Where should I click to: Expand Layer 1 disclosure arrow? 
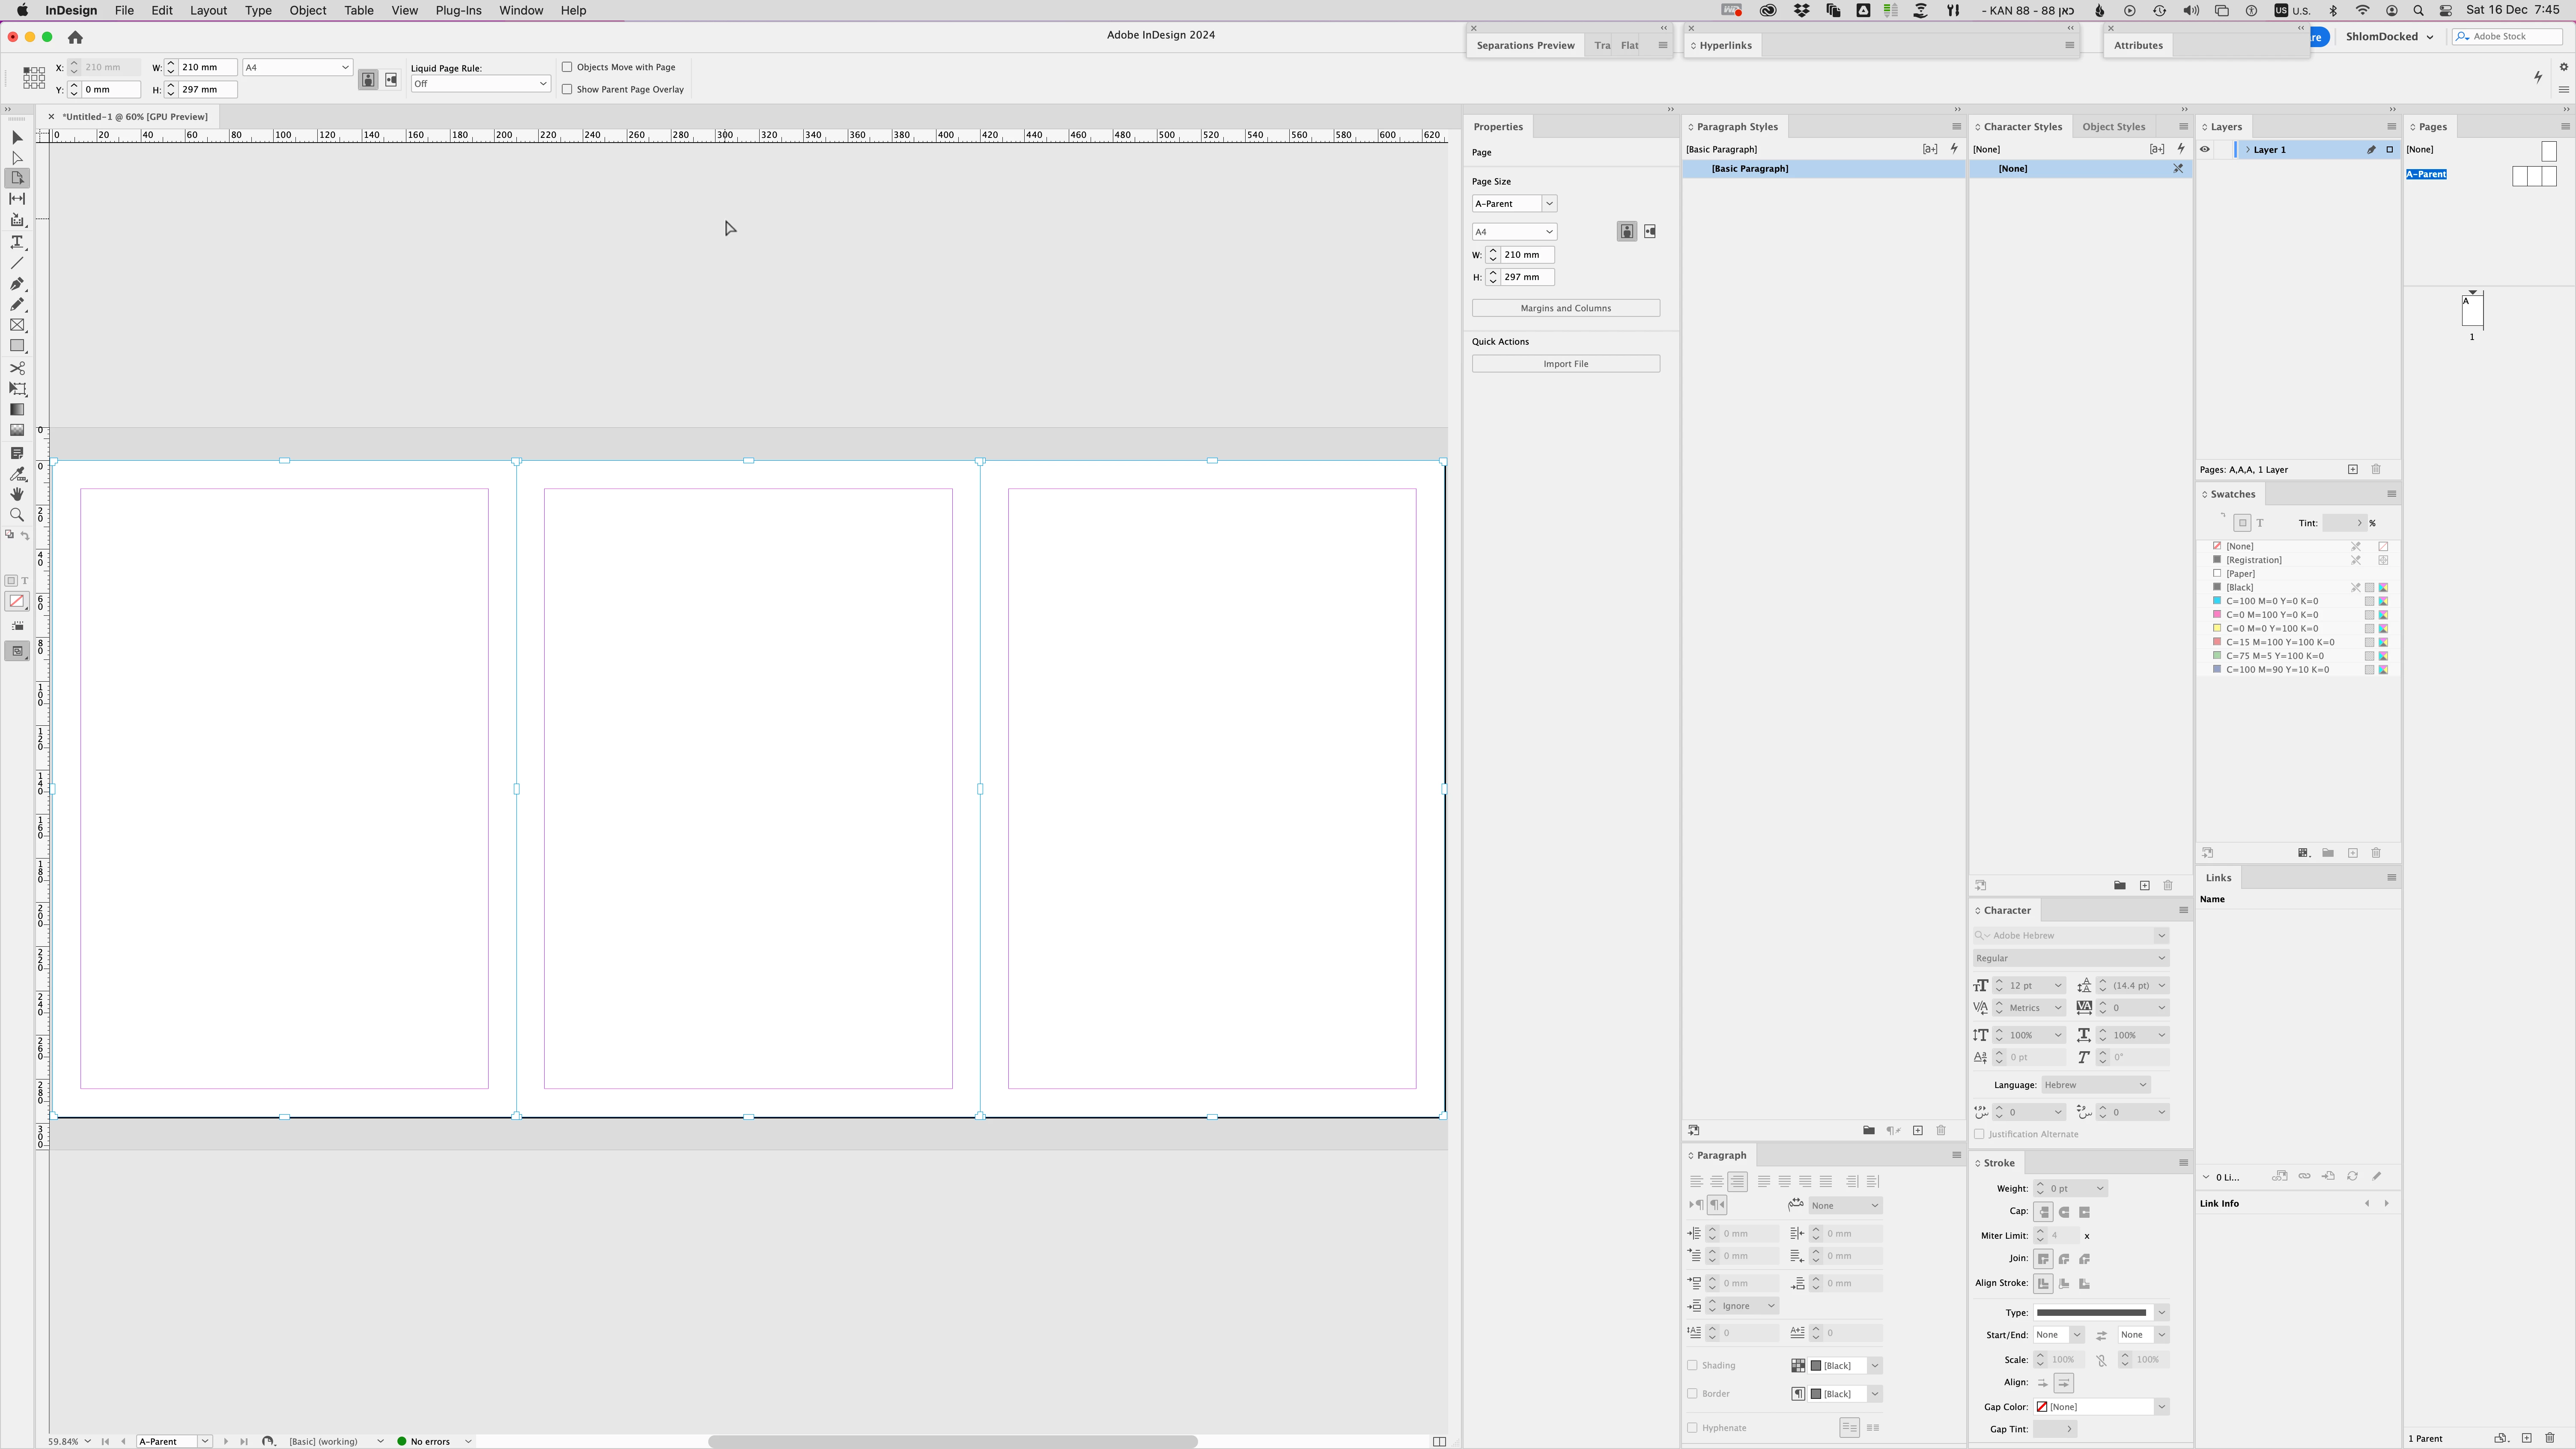pyautogui.click(x=2248, y=150)
